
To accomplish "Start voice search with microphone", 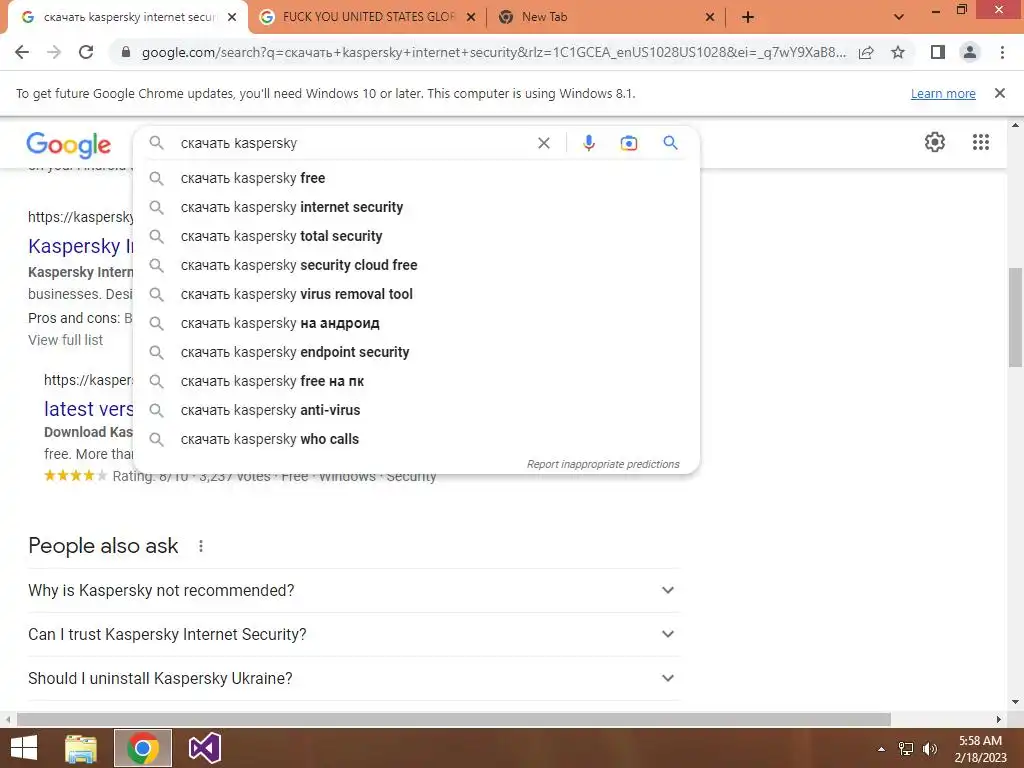I will [588, 143].
